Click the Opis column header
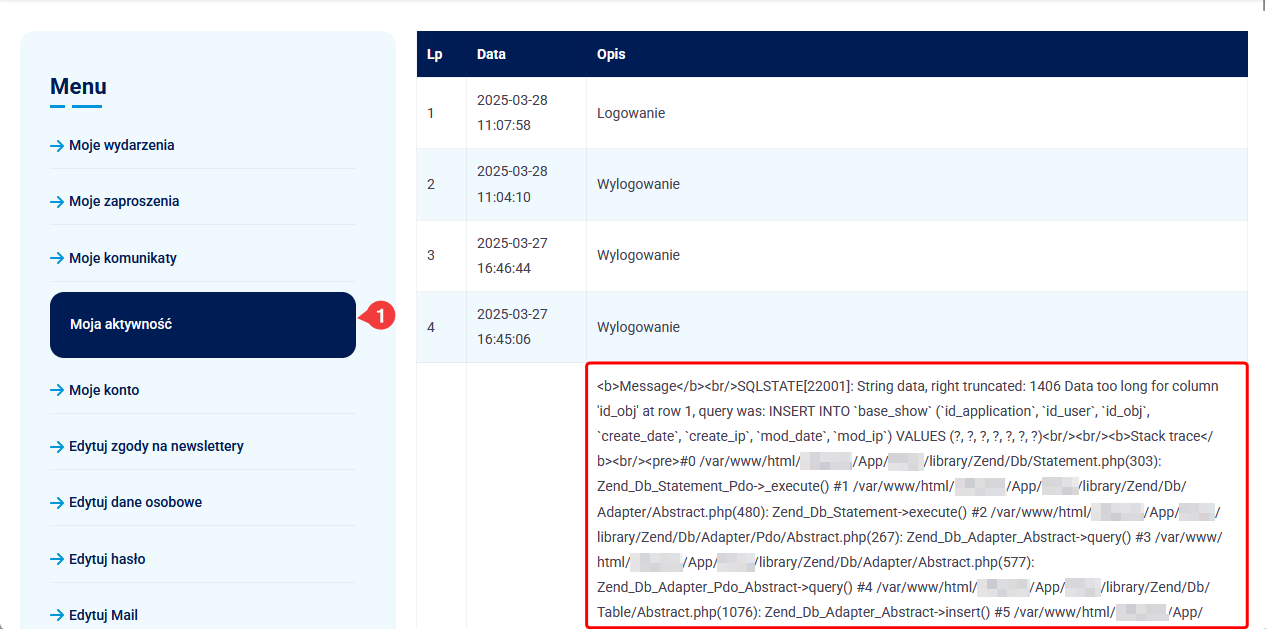This screenshot has width=1266, height=629. tap(611, 54)
